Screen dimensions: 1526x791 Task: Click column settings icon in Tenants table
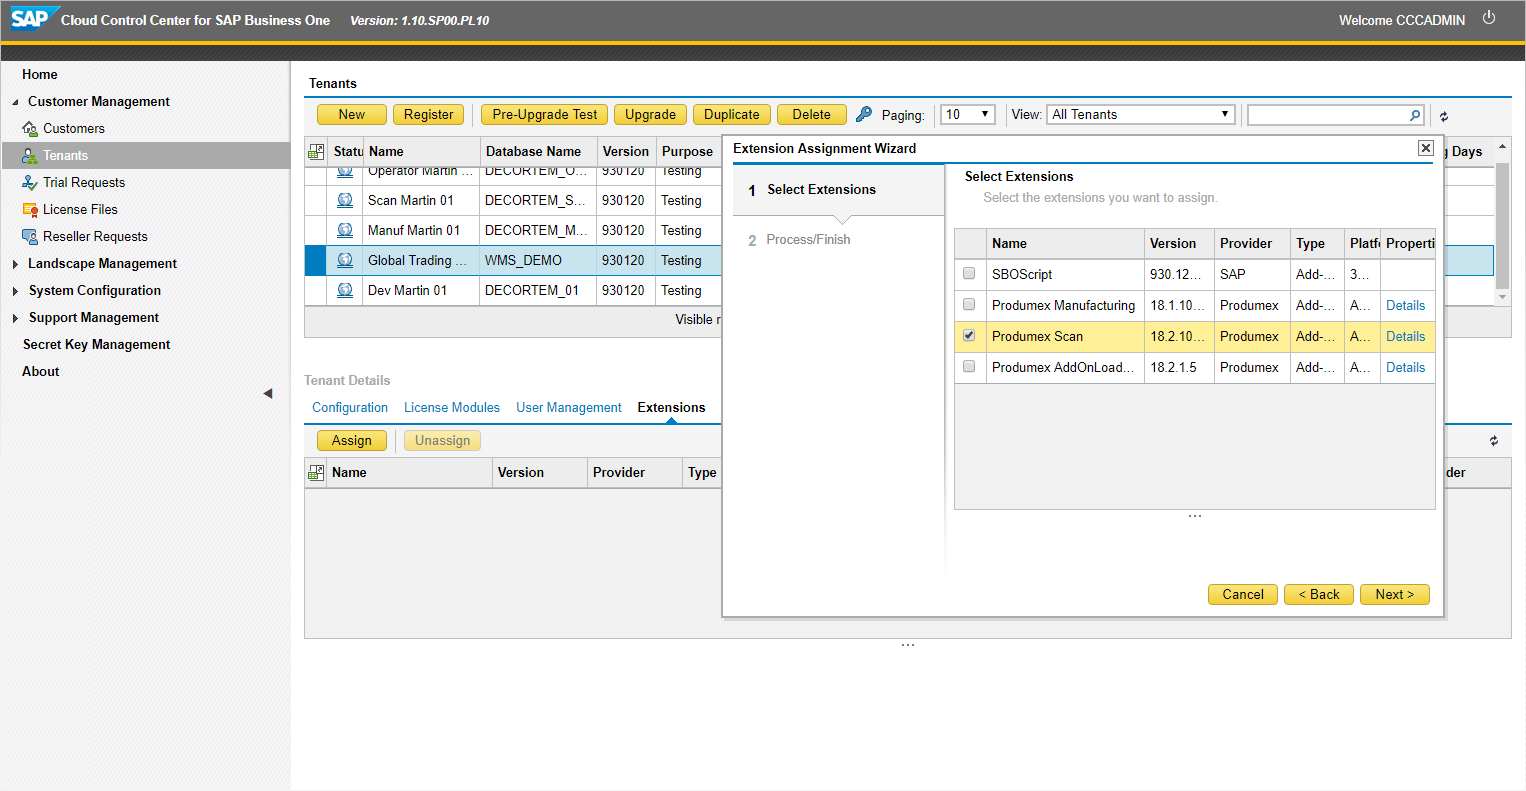pos(316,152)
